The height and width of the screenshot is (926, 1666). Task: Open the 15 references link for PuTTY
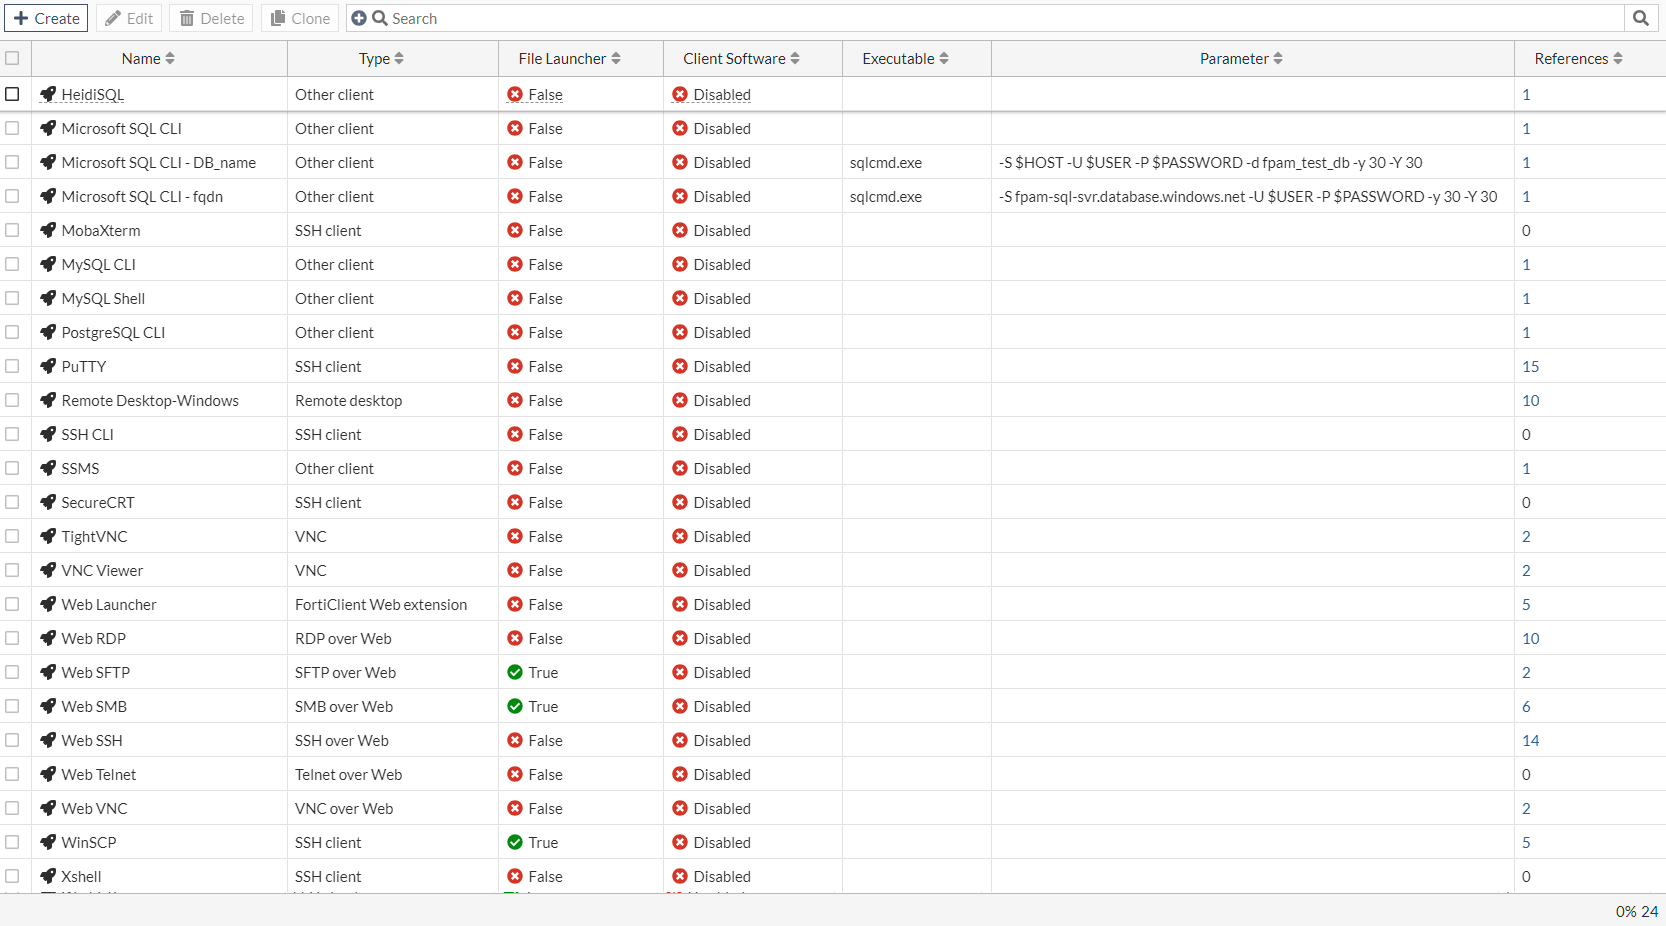click(x=1530, y=366)
